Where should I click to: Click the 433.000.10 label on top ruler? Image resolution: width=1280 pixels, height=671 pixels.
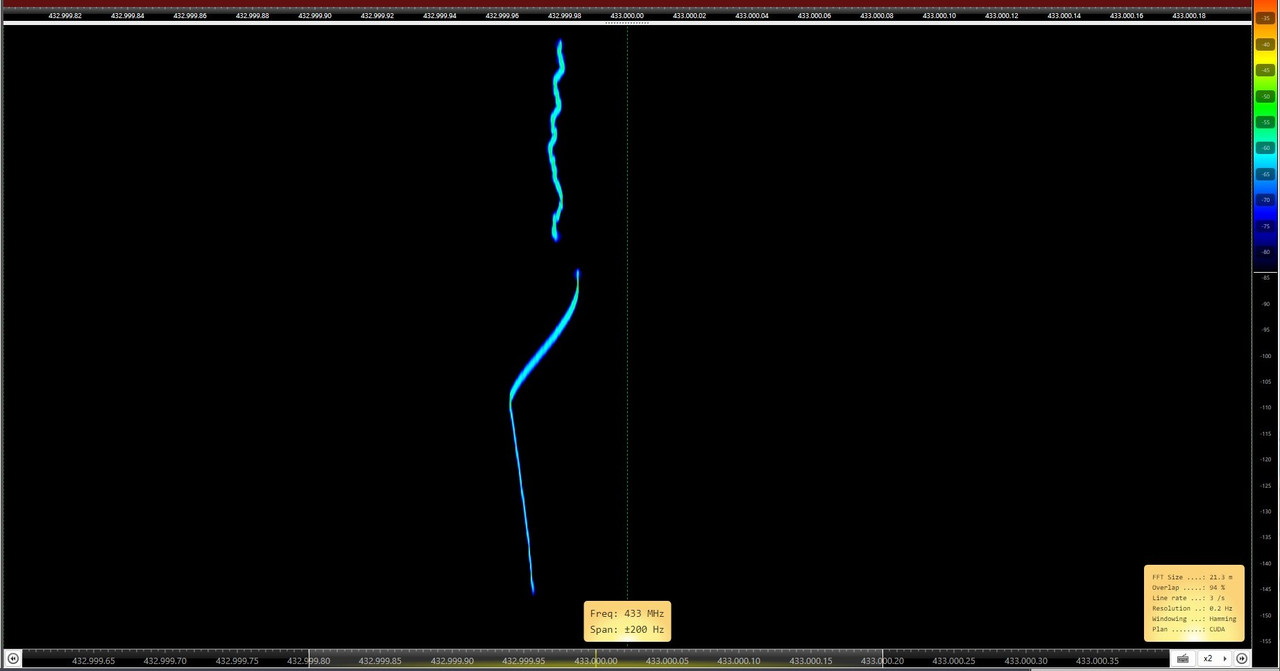click(x=939, y=15)
